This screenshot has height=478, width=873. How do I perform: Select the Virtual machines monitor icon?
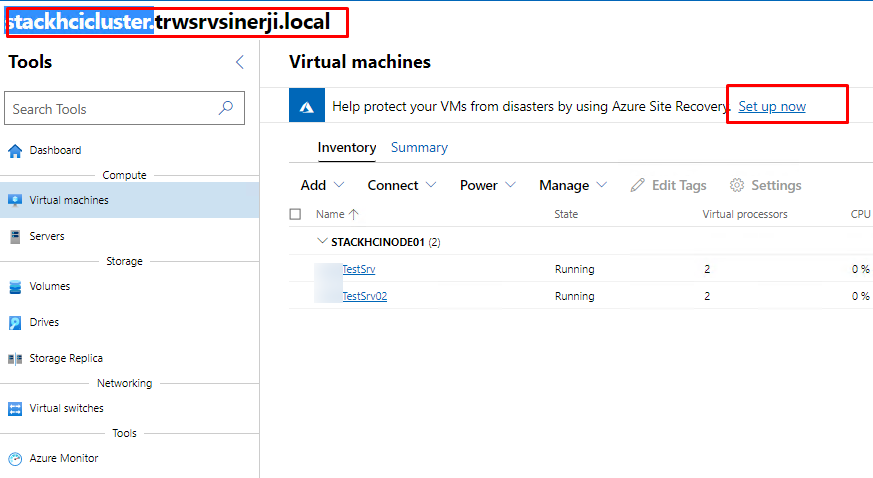click(x=15, y=200)
